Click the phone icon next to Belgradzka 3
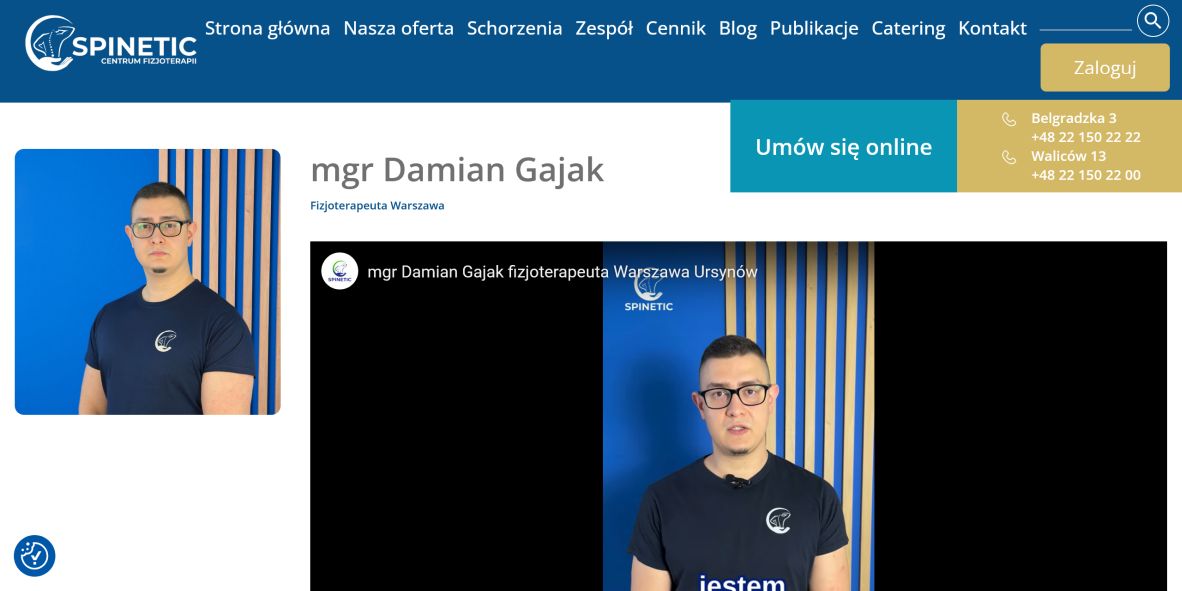Screen dimensions: 1182x591 click(1009, 119)
